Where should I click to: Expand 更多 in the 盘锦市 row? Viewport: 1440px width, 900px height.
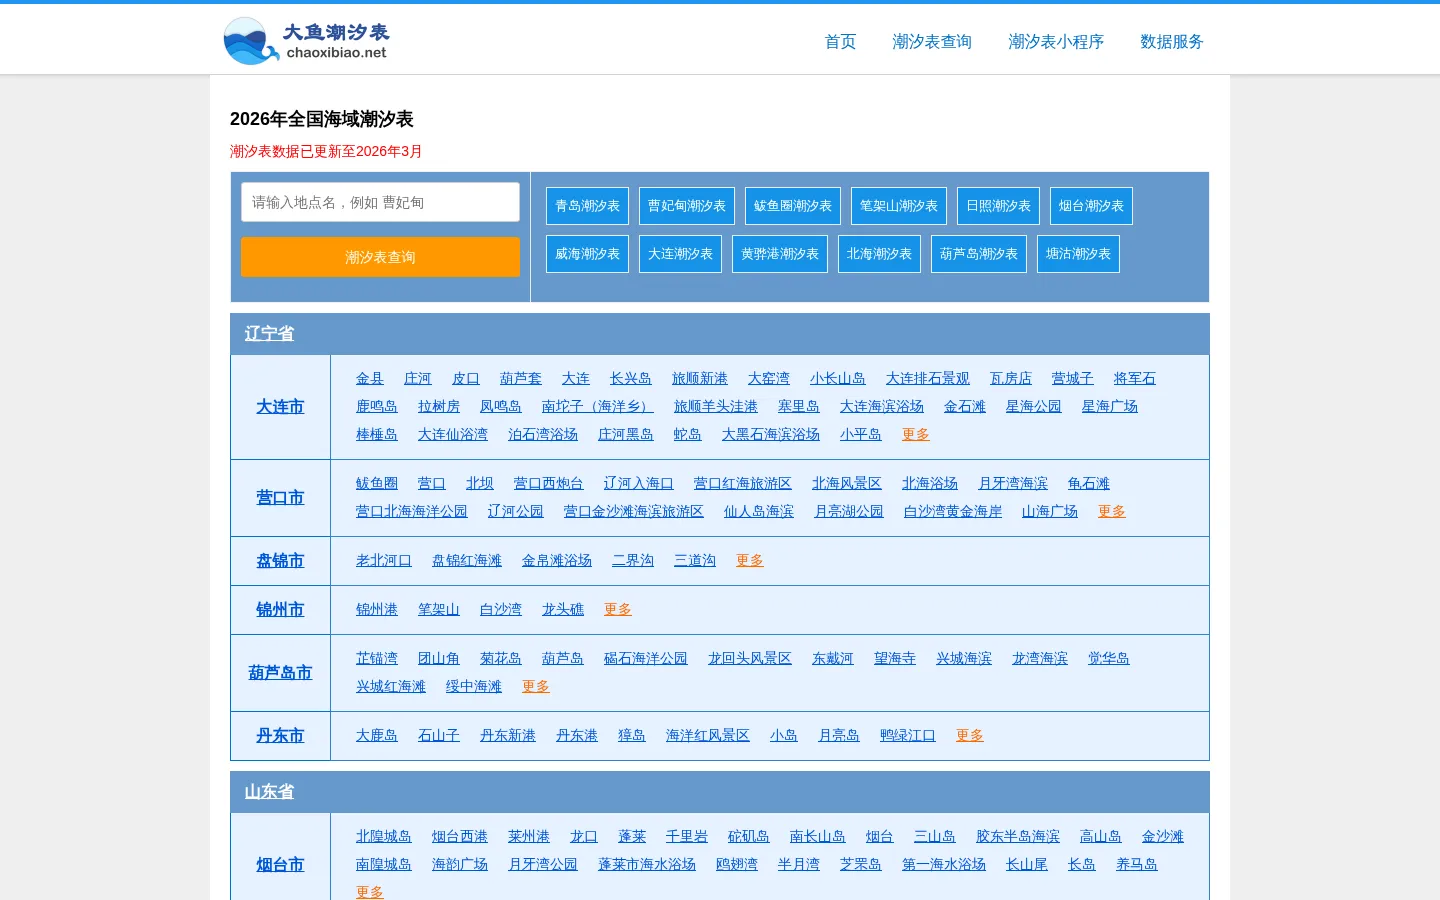pyautogui.click(x=750, y=560)
